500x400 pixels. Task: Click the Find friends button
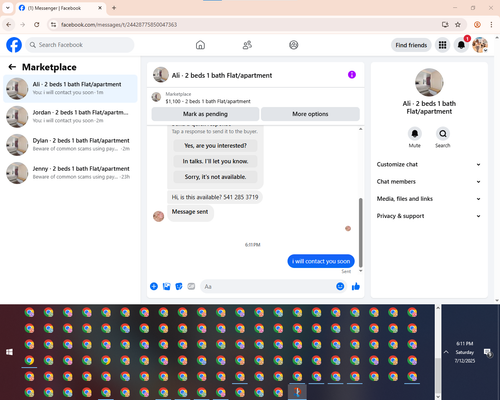tap(411, 45)
